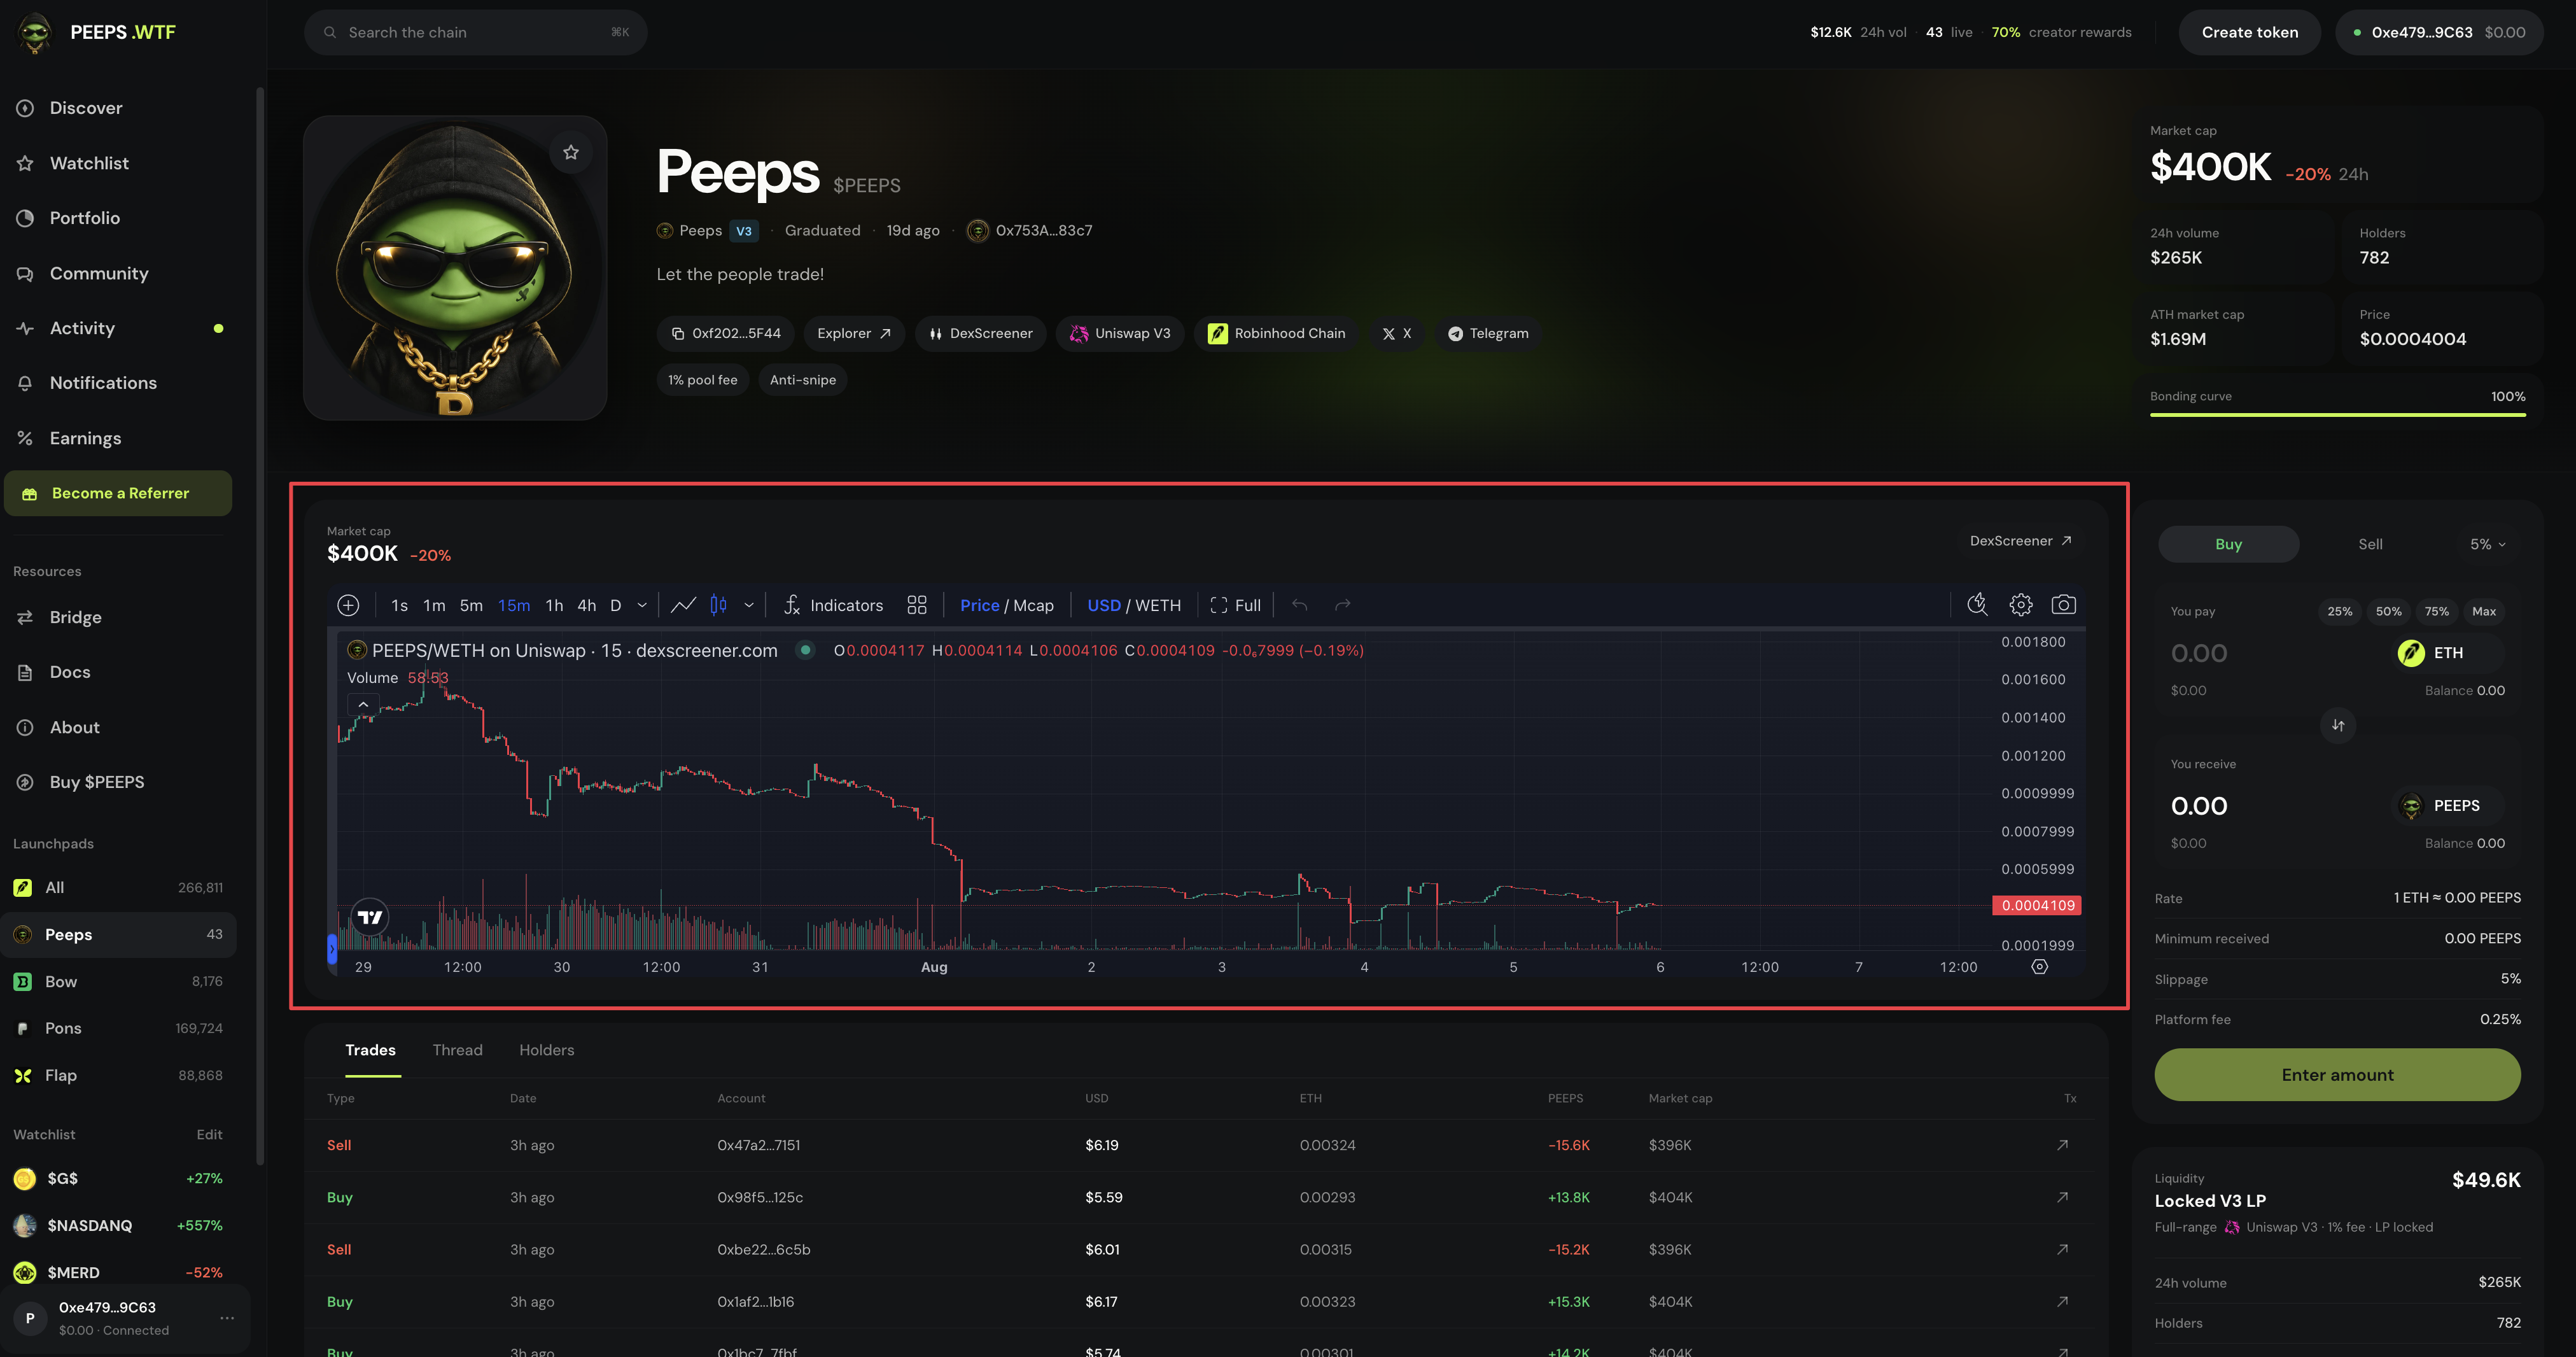Open the Community chat section
Screen dimensions: 2576x1357
(98, 273)
